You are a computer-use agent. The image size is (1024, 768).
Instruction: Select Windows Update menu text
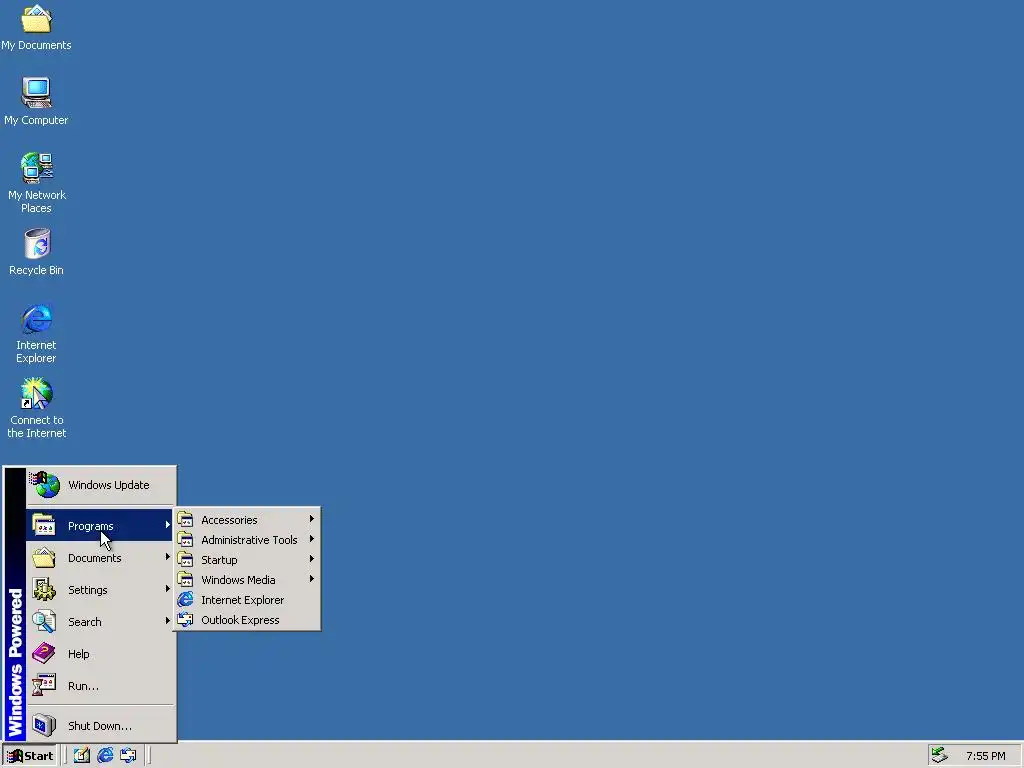pos(108,485)
